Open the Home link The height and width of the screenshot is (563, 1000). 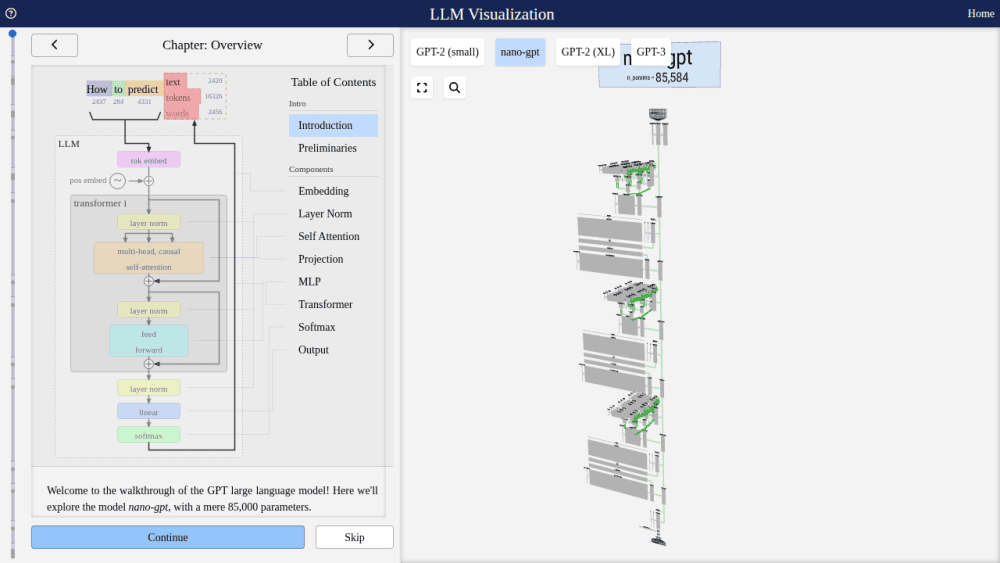pyautogui.click(x=980, y=13)
